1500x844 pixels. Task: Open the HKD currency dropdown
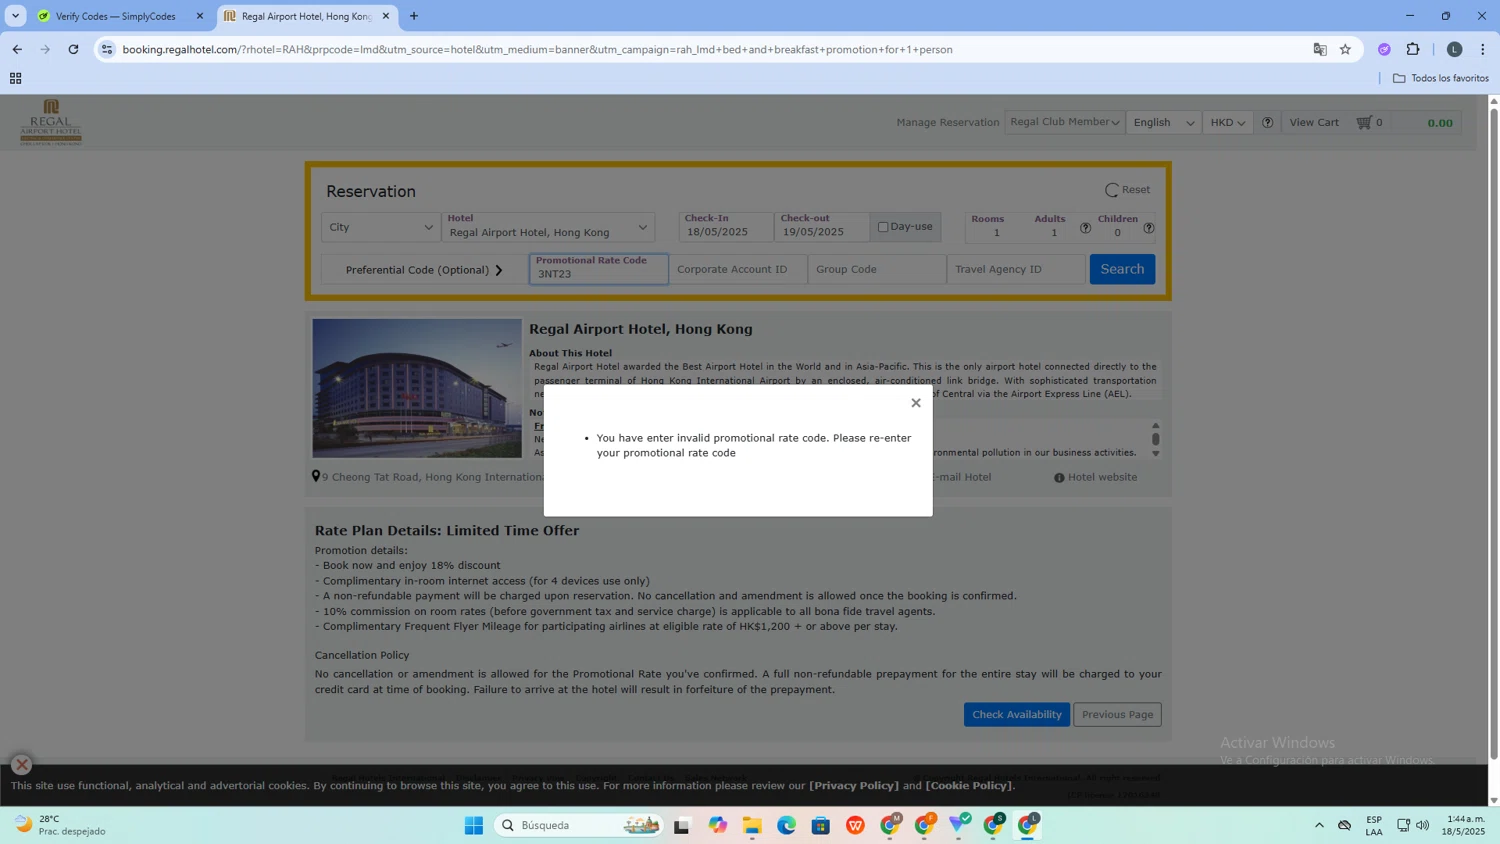1227,122
